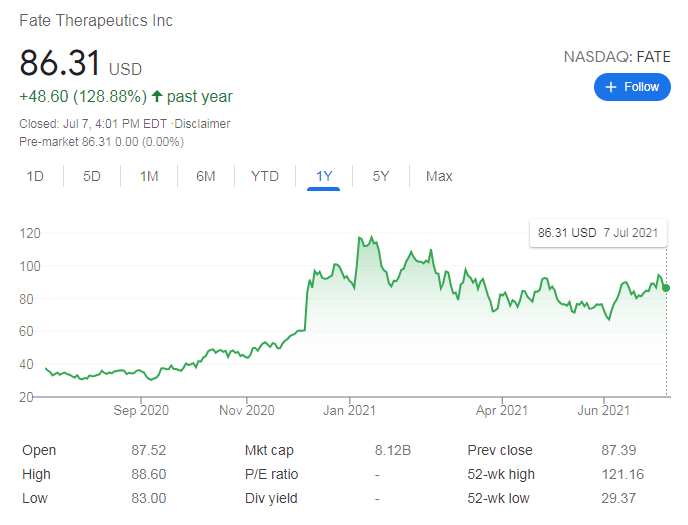Click the 120 y-axis label
The height and width of the screenshot is (525, 688).
30,233
